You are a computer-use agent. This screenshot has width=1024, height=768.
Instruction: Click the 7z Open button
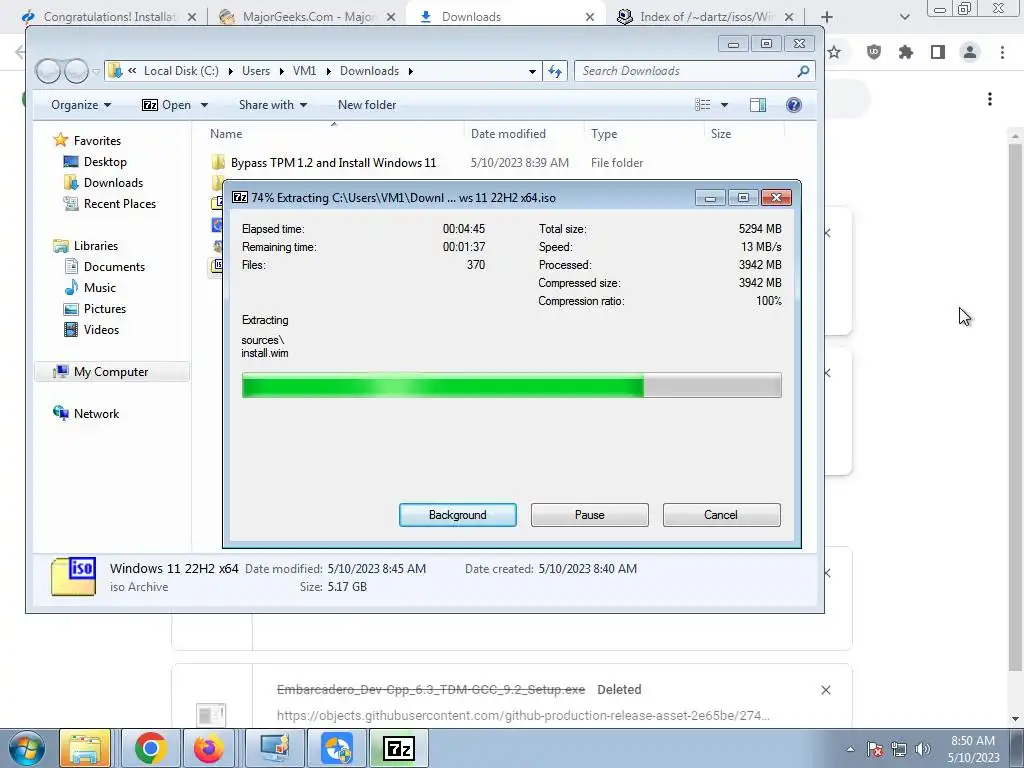[x=167, y=105]
